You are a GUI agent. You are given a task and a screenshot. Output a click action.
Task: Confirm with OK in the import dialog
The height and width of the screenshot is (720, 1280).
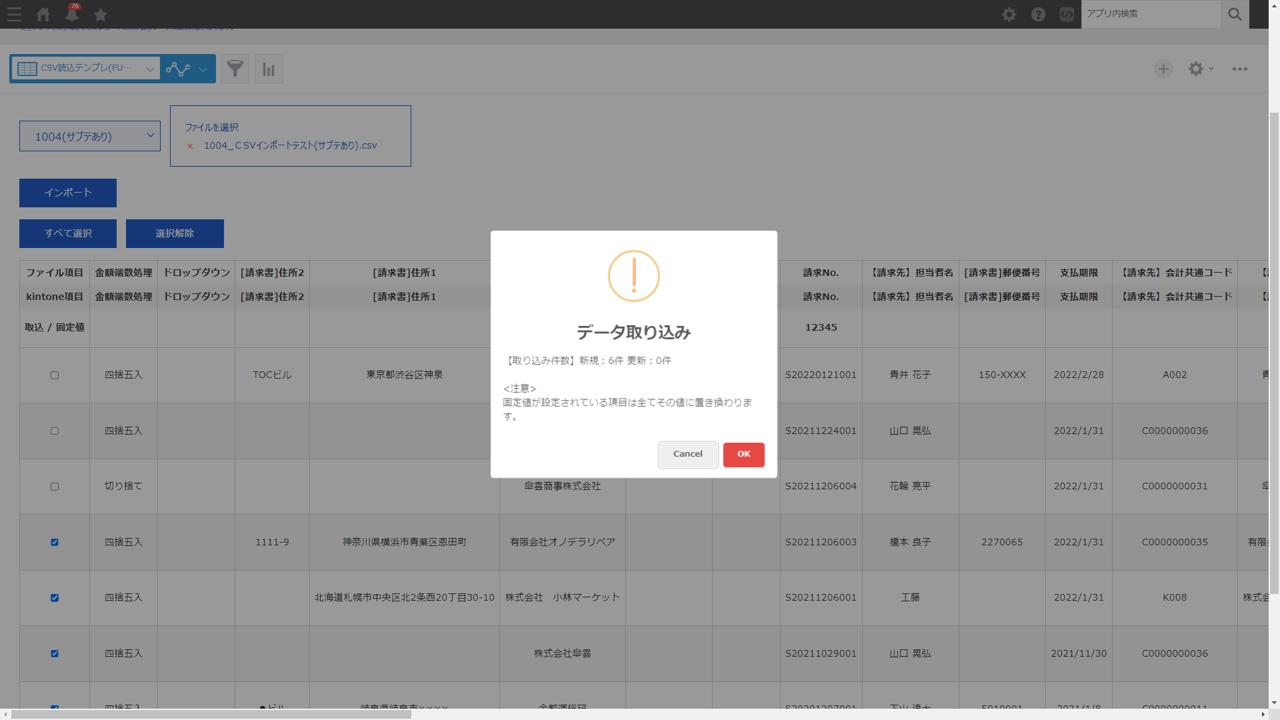744,454
